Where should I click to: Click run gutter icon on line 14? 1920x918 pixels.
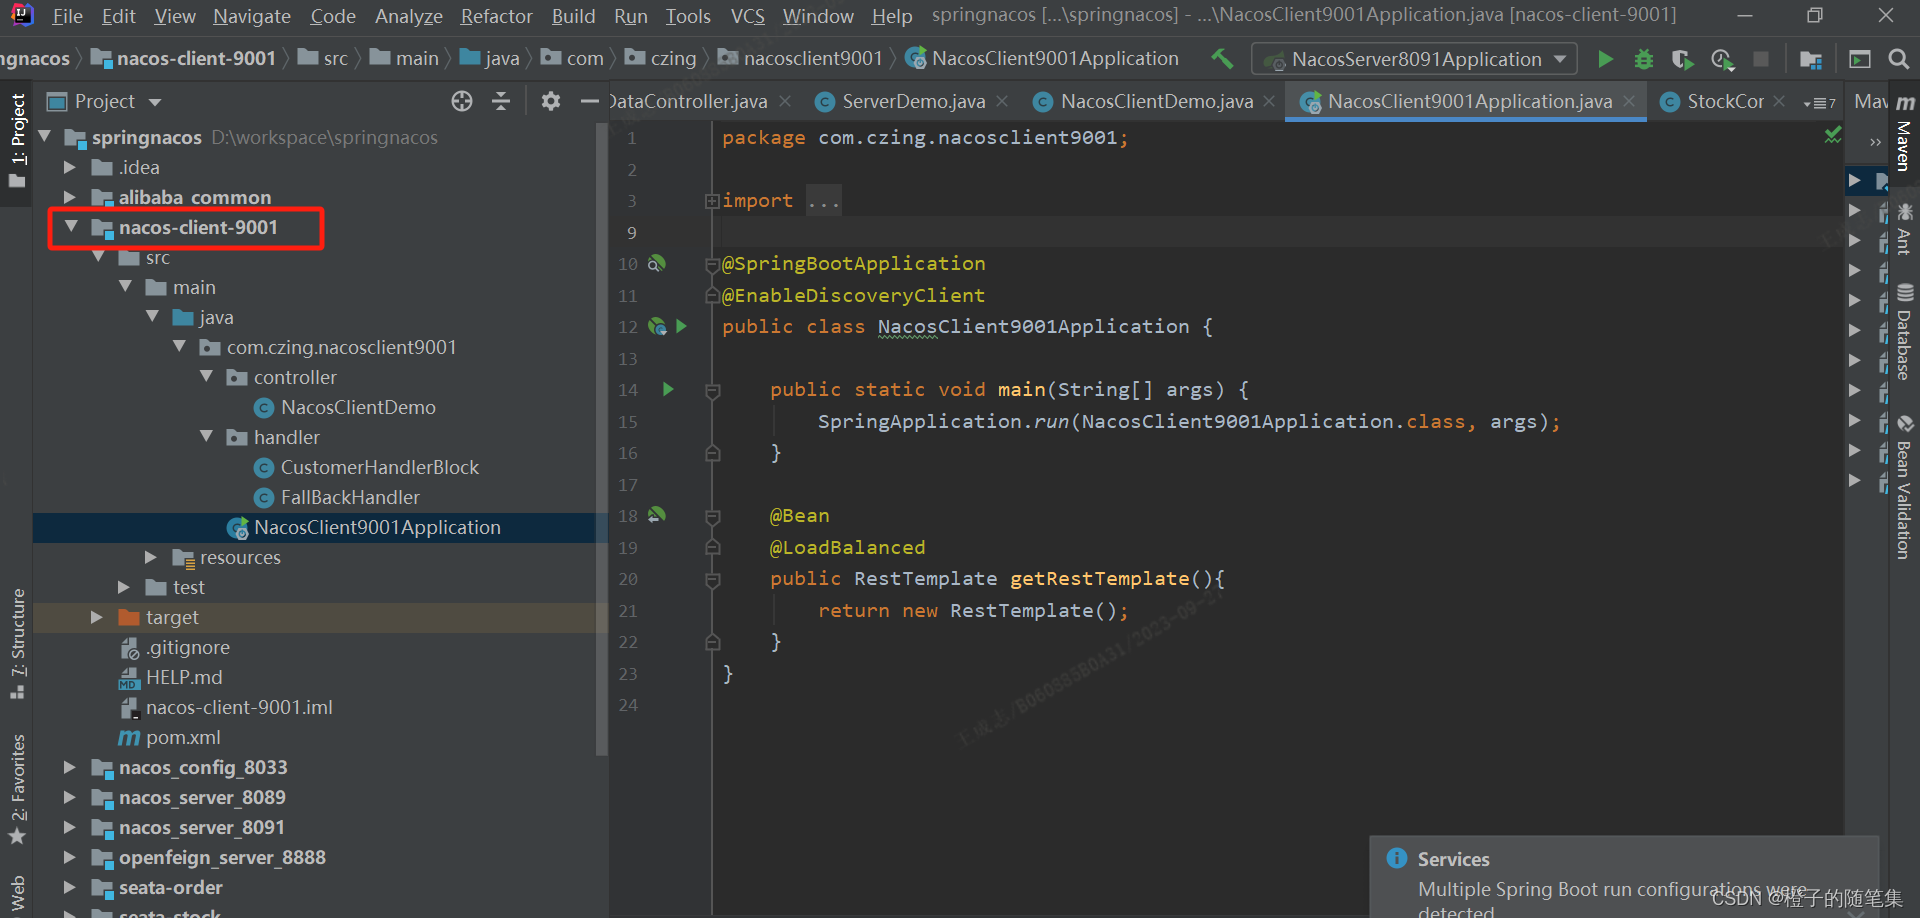(x=668, y=389)
